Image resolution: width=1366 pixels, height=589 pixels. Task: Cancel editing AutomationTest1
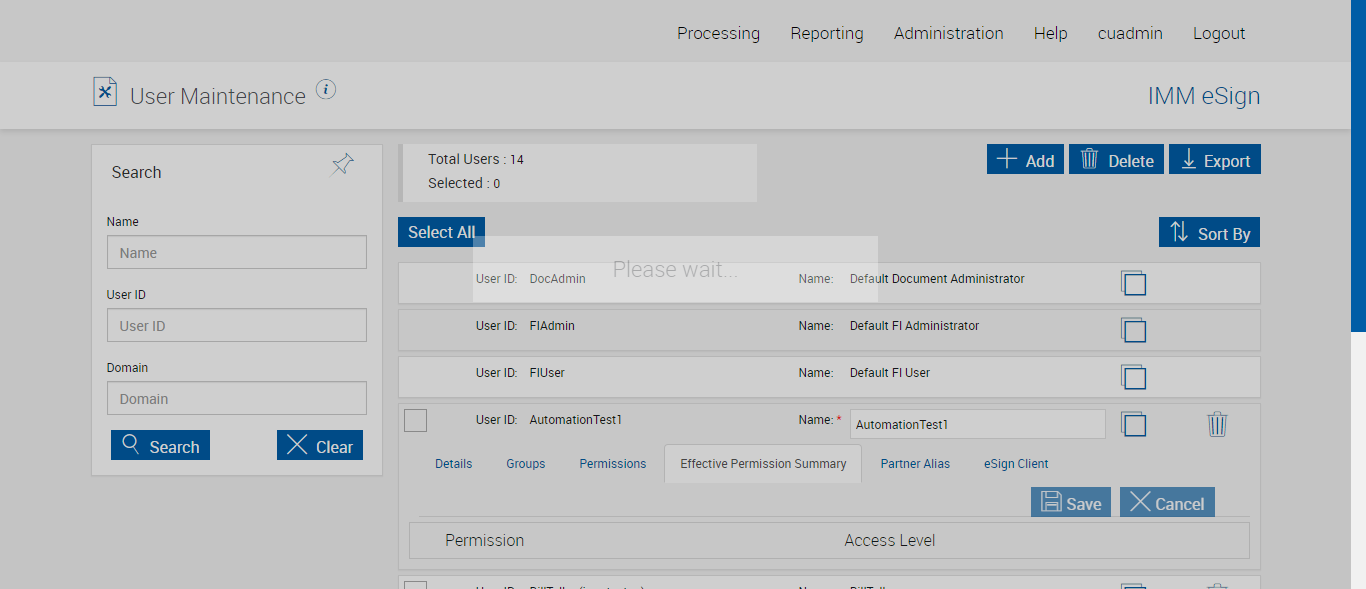click(1167, 502)
